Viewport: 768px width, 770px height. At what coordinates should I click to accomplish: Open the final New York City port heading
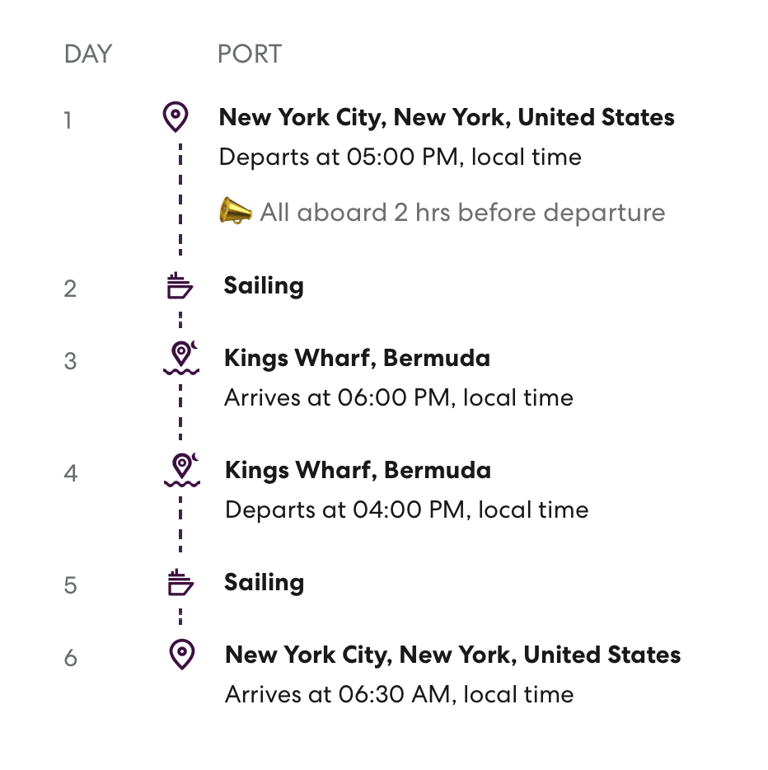(453, 655)
